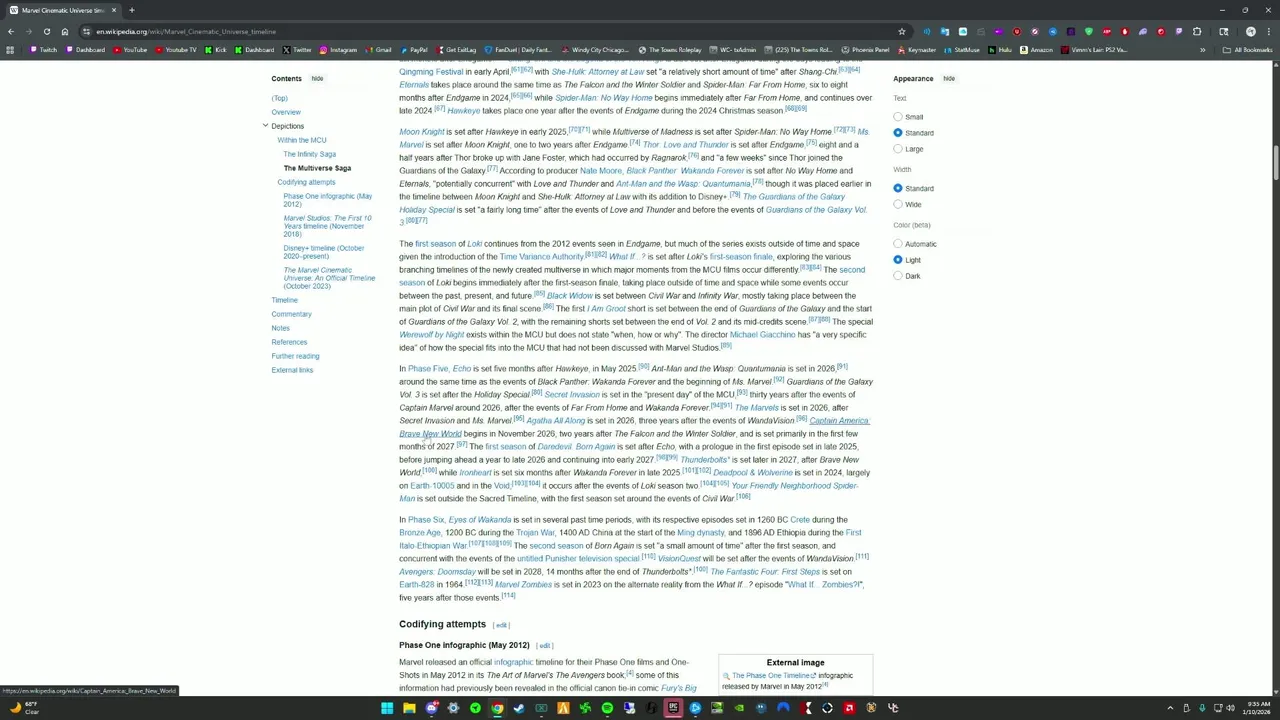Jump to Within the MCU in Contents
This screenshot has width=1280, height=720.
302,140
